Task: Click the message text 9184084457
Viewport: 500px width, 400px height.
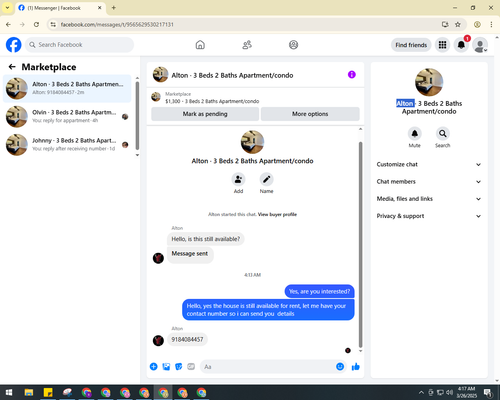Action: click(x=187, y=339)
